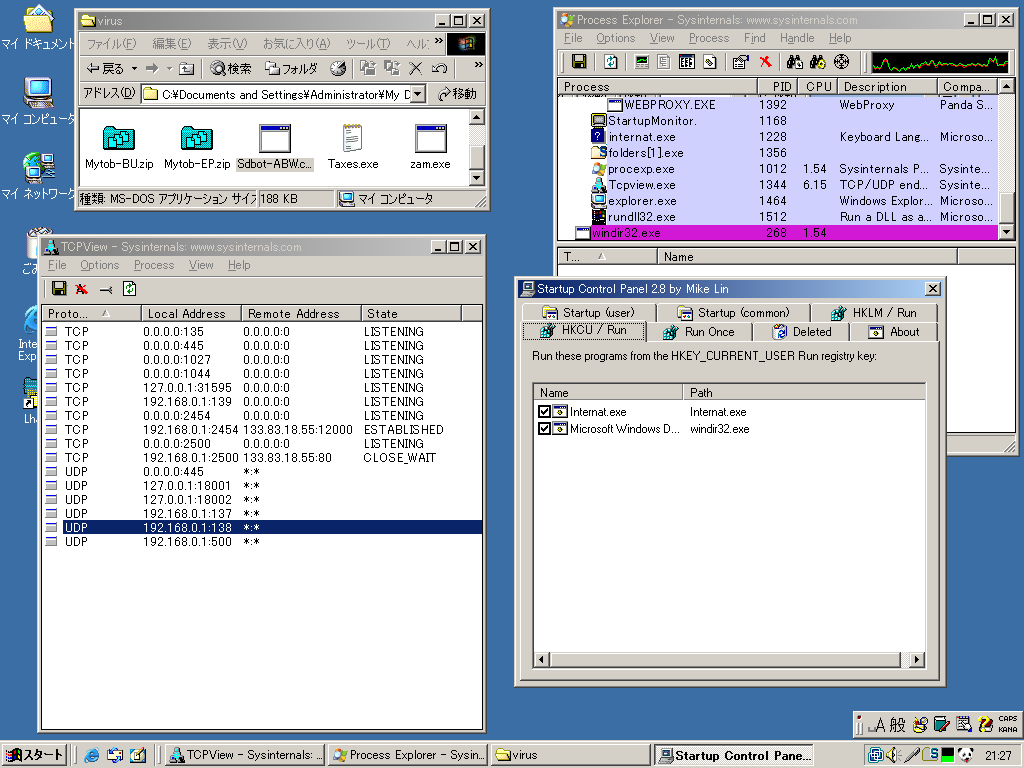This screenshot has width=1024, height=768.
Task: Click the Save icon in Process Explorer toolbar
Action: (579, 62)
